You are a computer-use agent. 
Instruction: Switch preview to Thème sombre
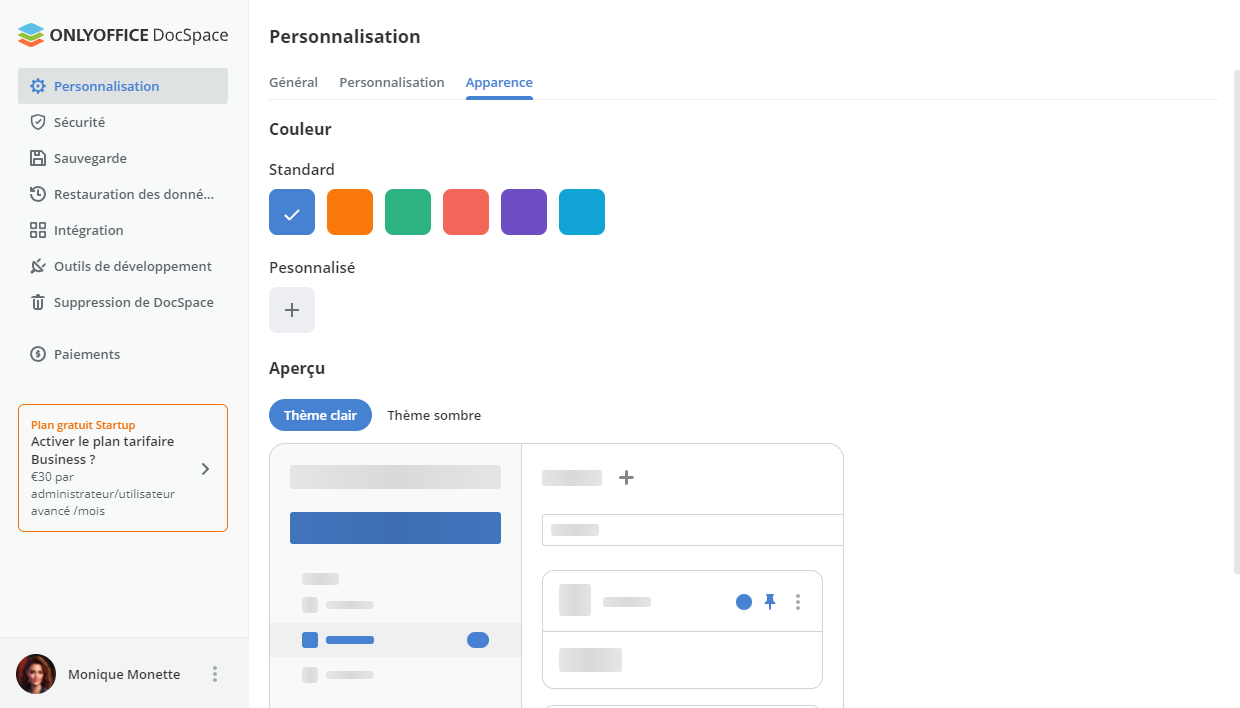(434, 415)
